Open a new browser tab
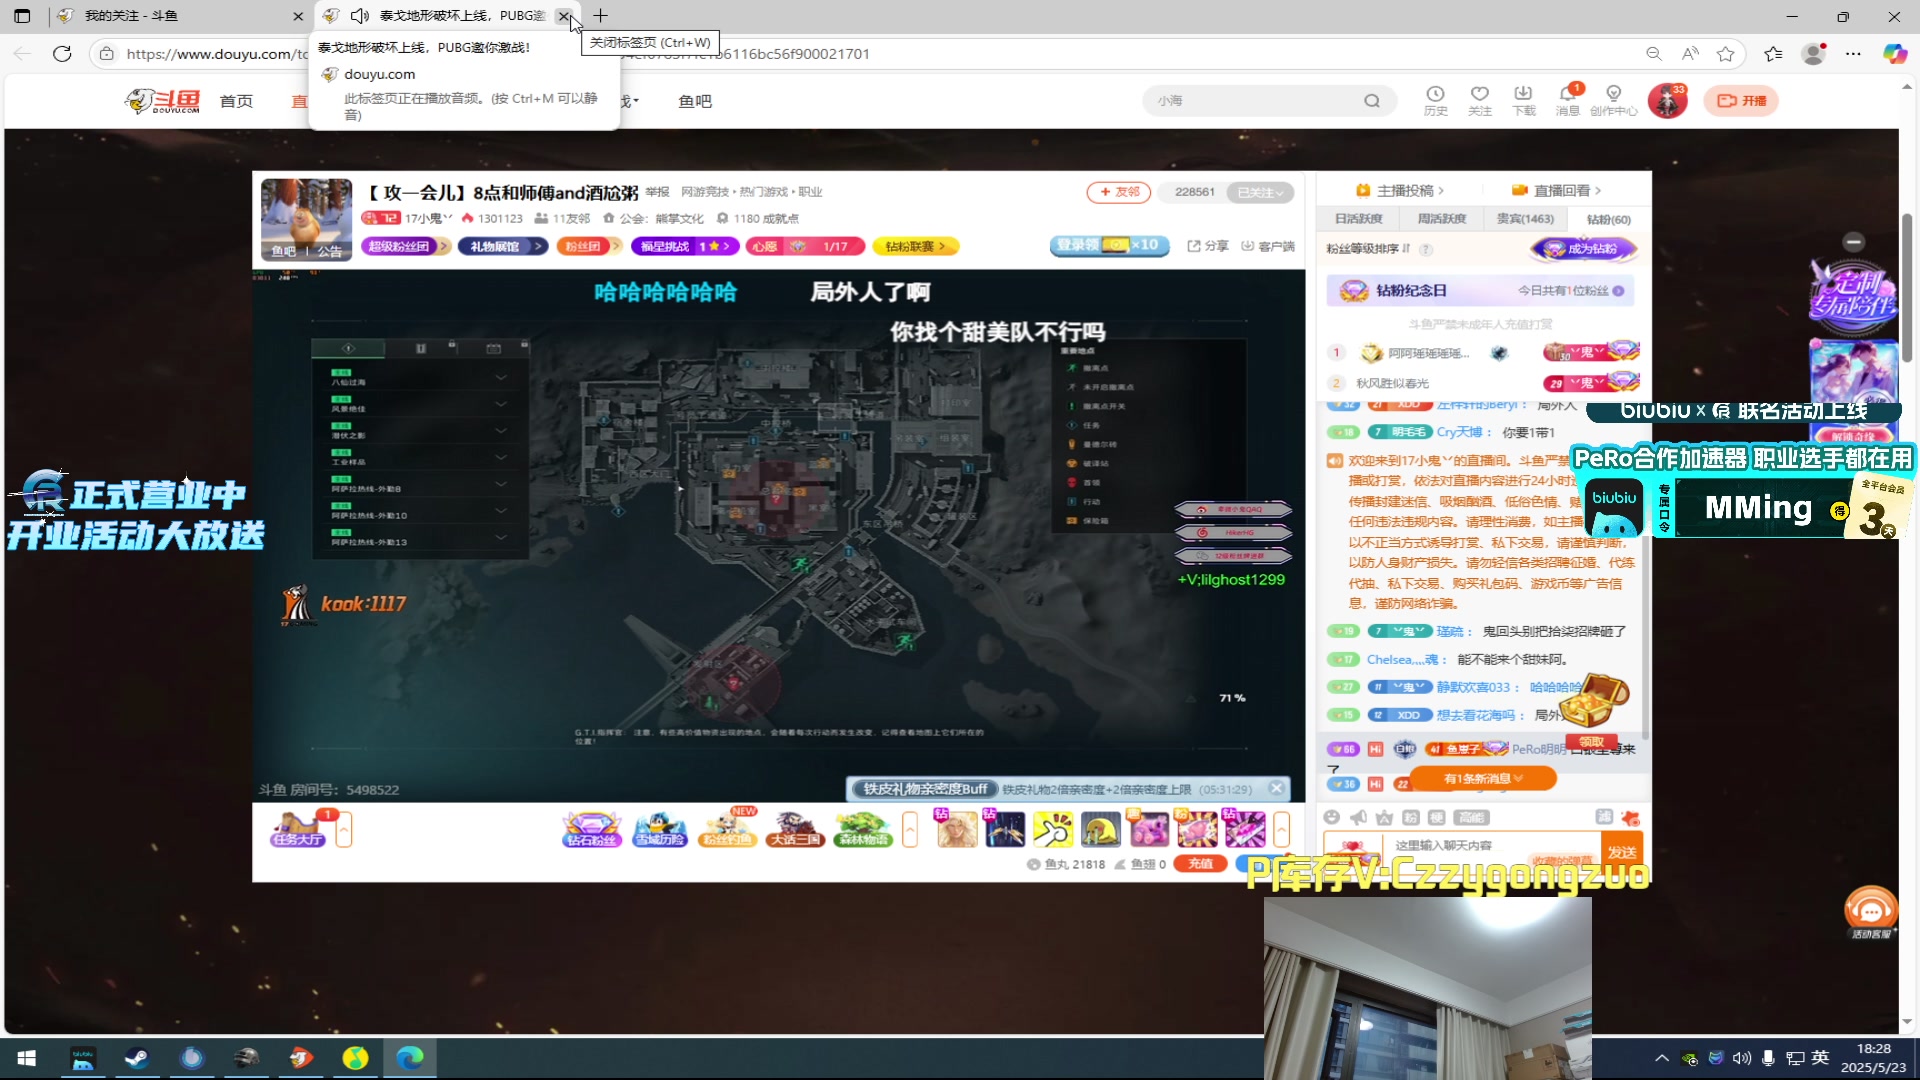1920x1080 pixels. (600, 16)
